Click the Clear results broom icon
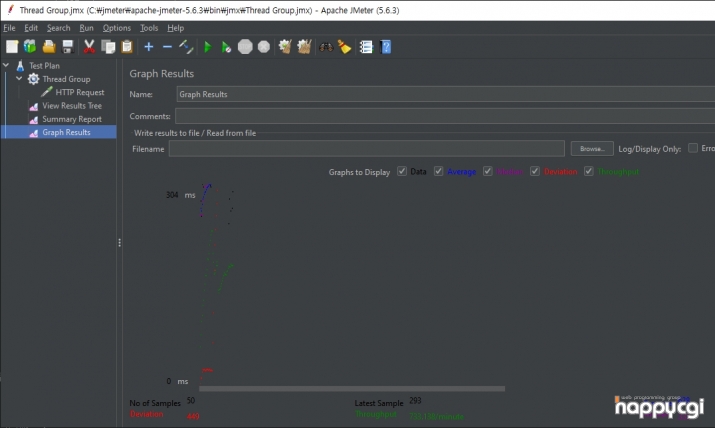715x428 pixels. point(285,46)
